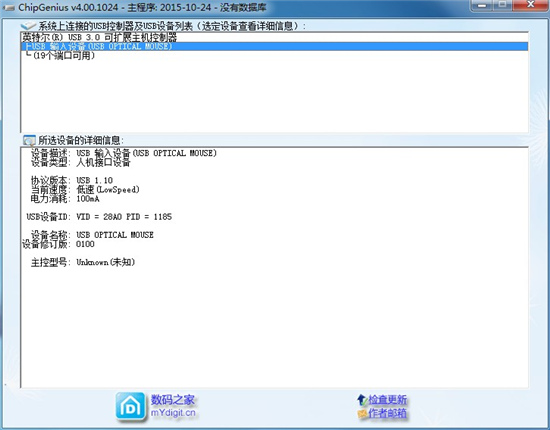Open the 数码之家 site link
550x430 pixels.
[172, 399]
